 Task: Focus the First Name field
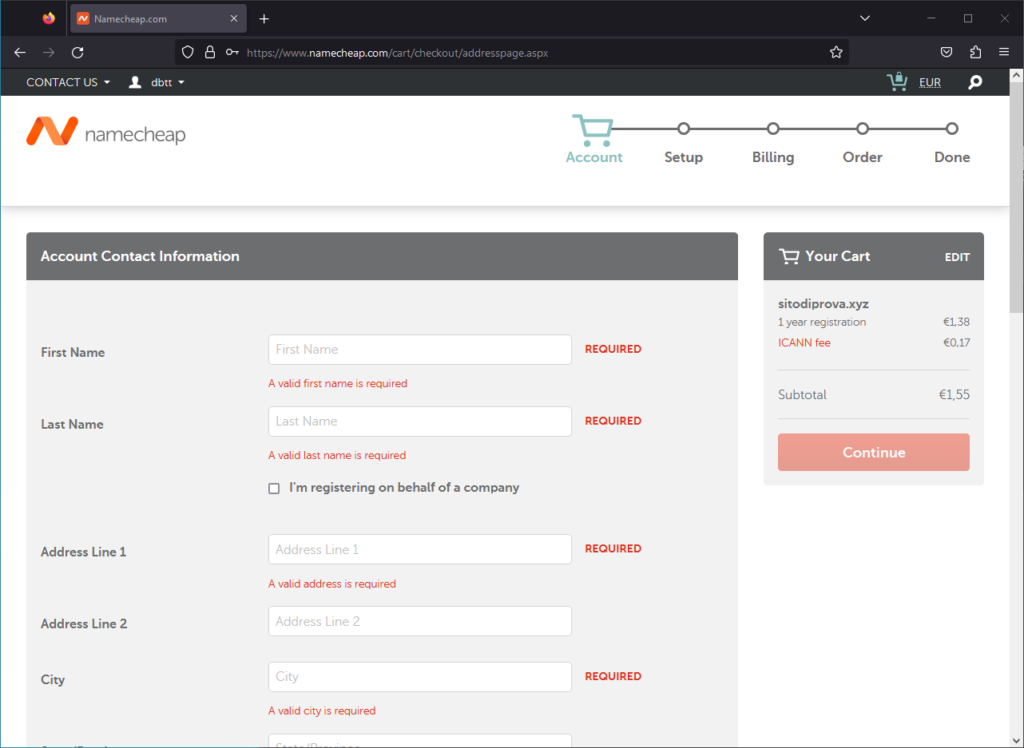[420, 350]
